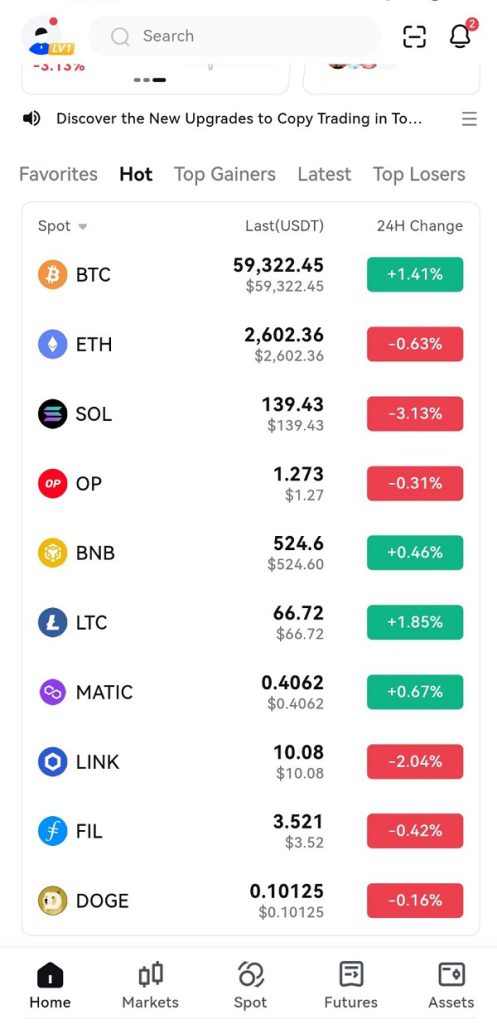Open the Copy Trading upgrades announcement
Screen dimensions: 497x1024
pos(239,119)
